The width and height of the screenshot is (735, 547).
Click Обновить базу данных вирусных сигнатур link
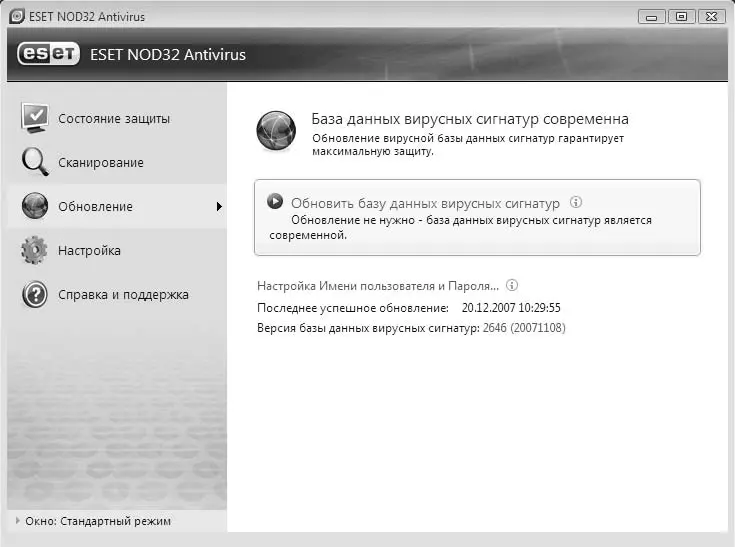coord(425,203)
